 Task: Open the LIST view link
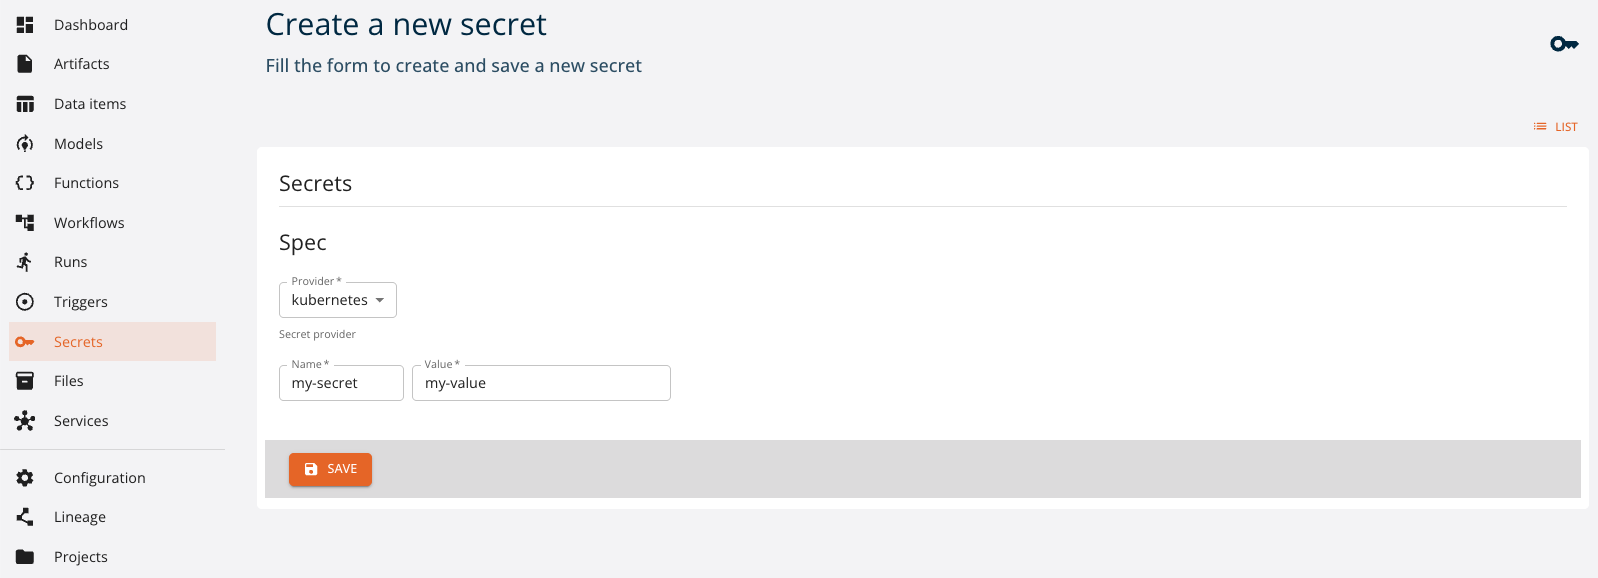(1555, 126)
